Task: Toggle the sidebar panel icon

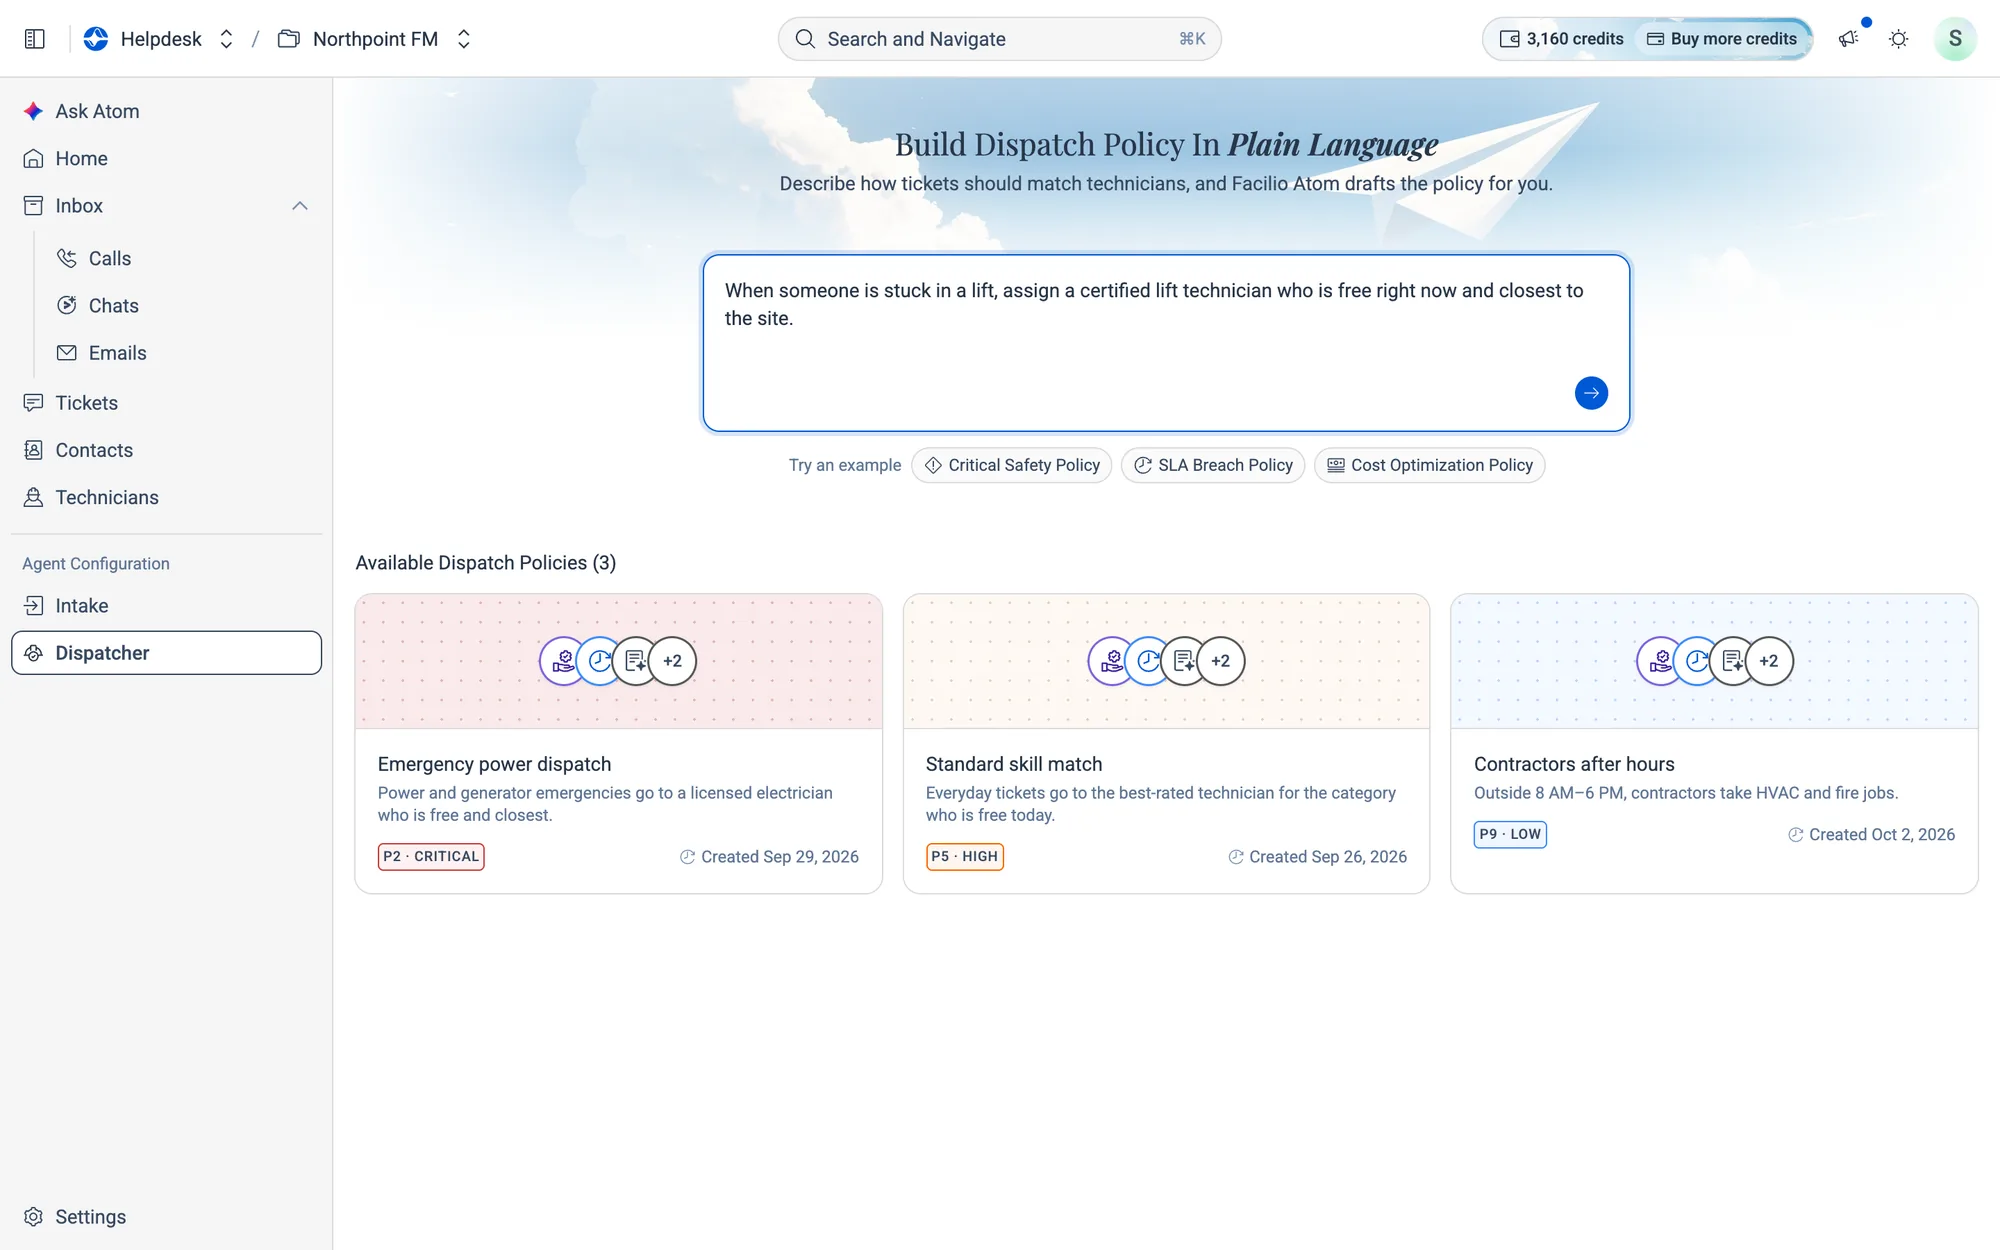Action: pos(35,39)
